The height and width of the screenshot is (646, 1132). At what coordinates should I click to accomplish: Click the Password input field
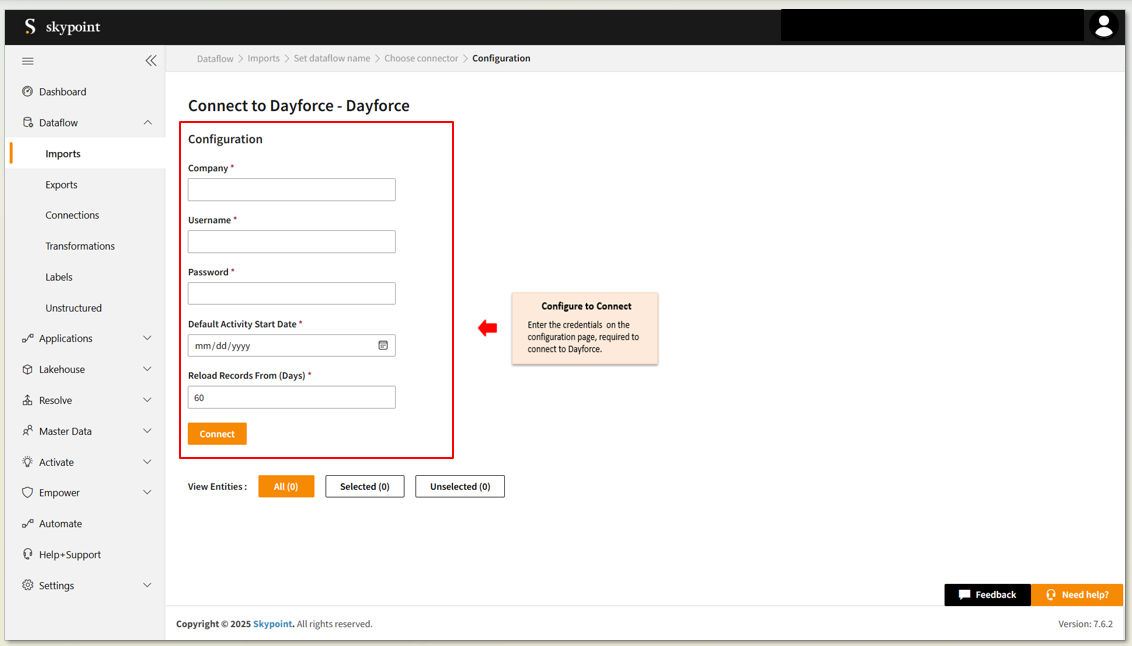292,294
